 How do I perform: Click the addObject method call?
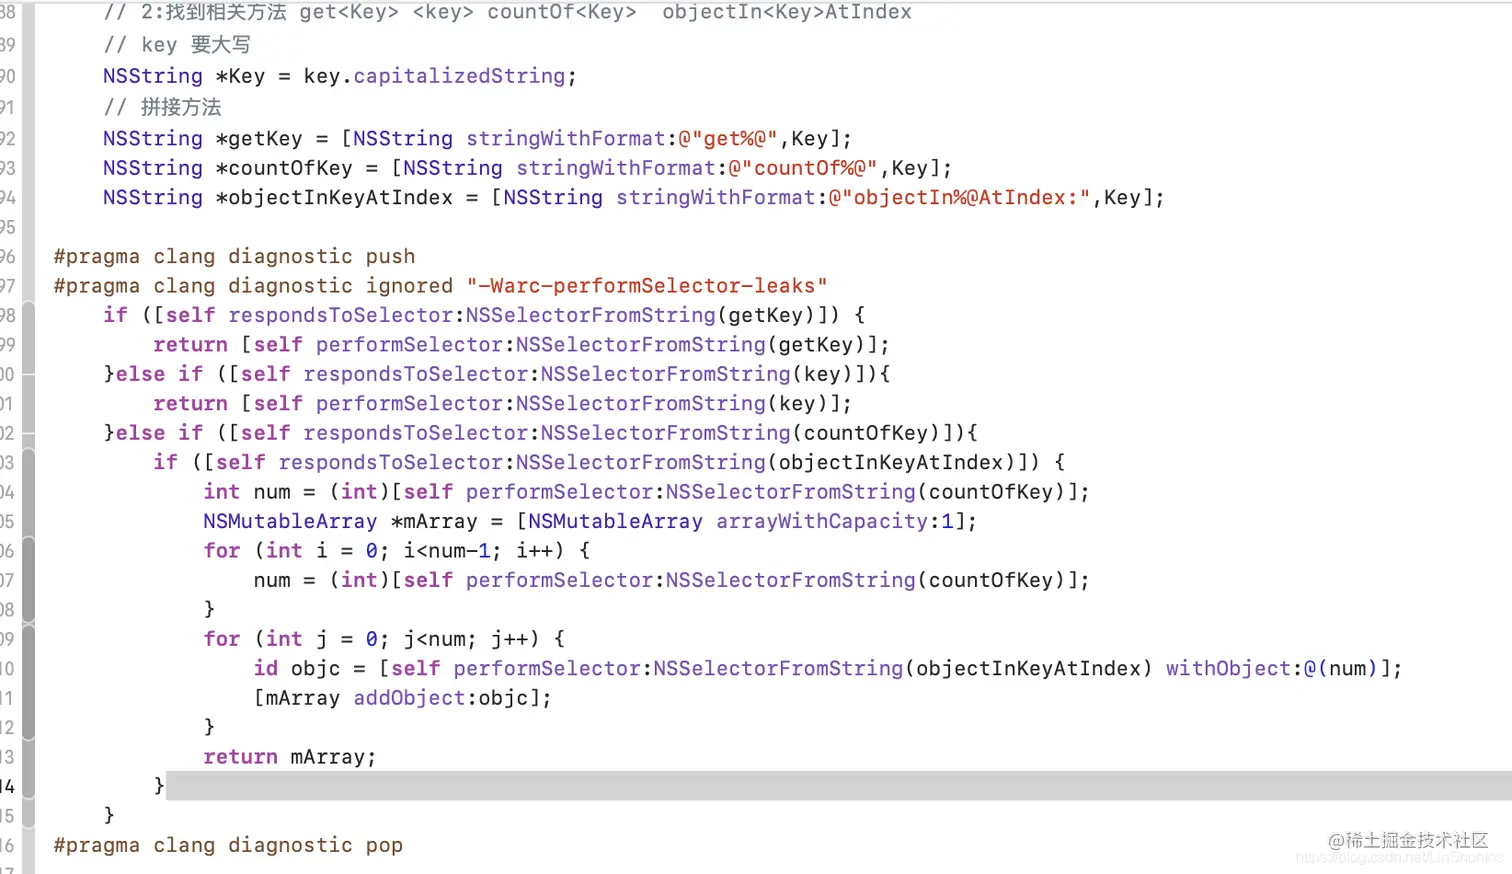tap(409, 698)
